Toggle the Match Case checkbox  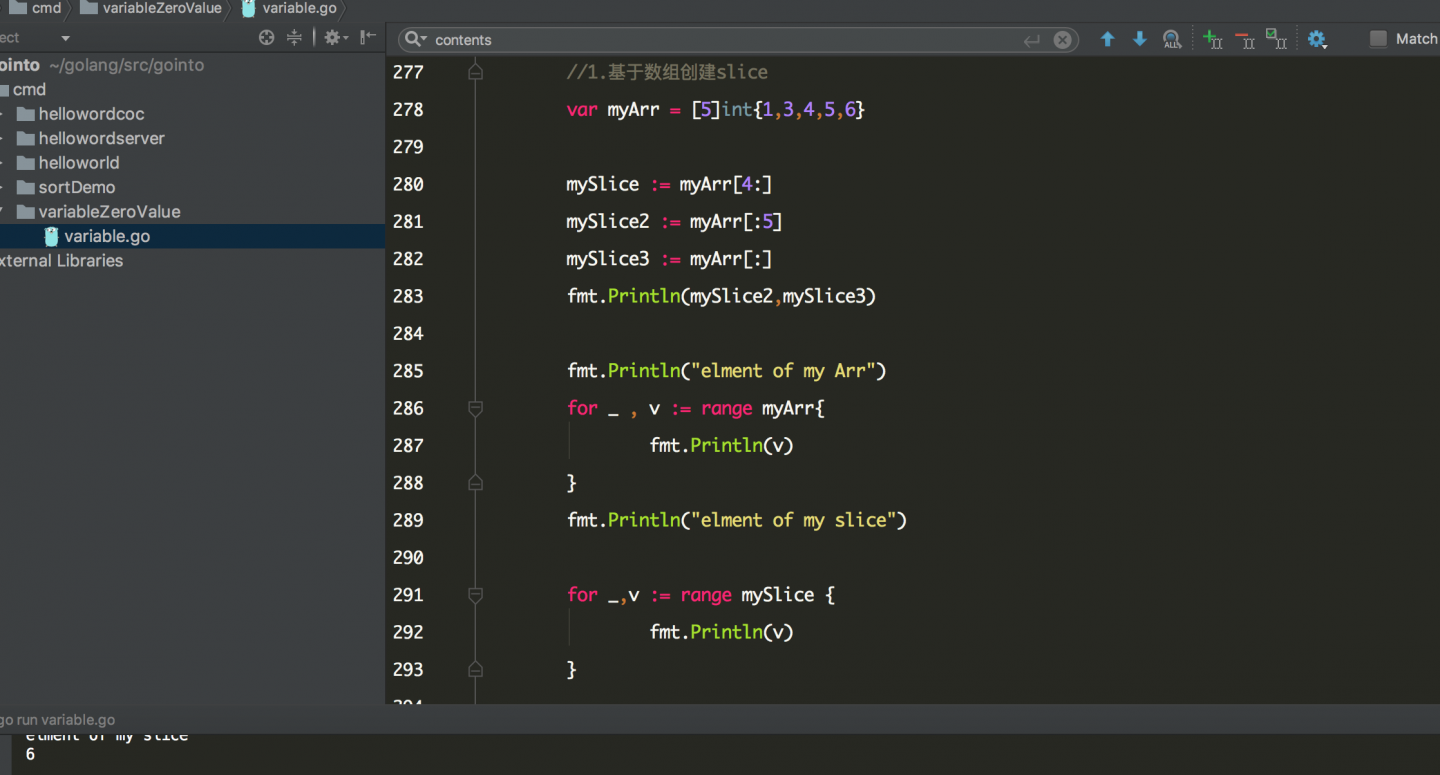point(1378,39)
